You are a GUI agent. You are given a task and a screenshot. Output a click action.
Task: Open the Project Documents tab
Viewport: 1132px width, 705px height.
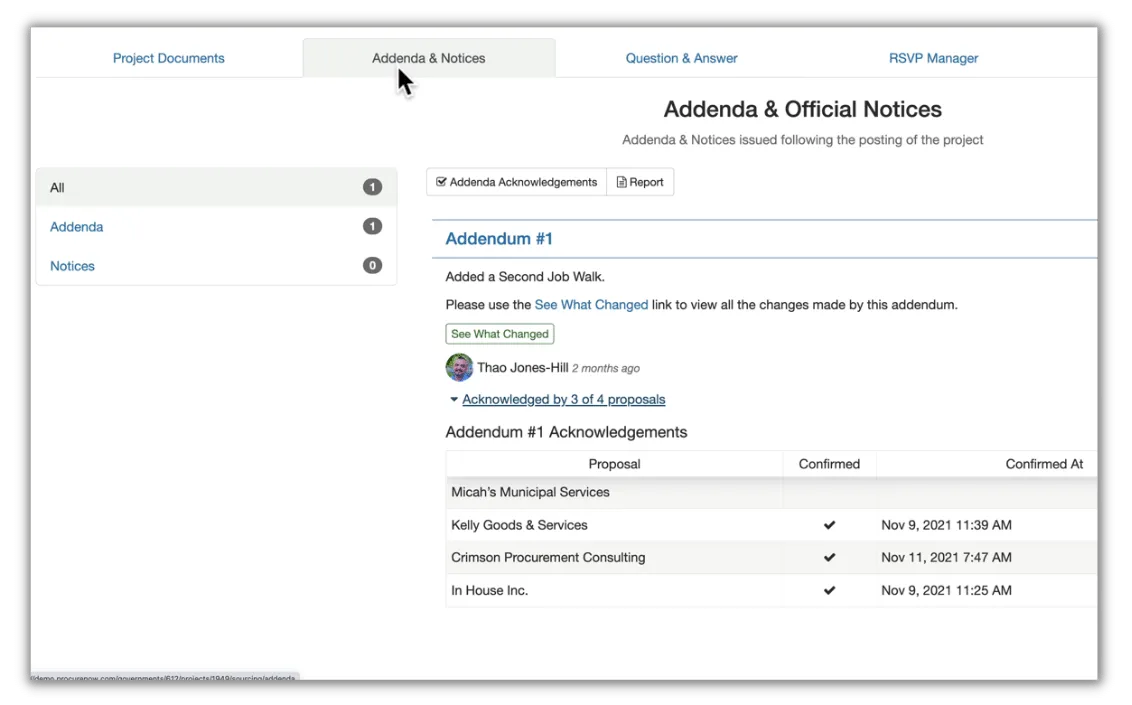168,58
